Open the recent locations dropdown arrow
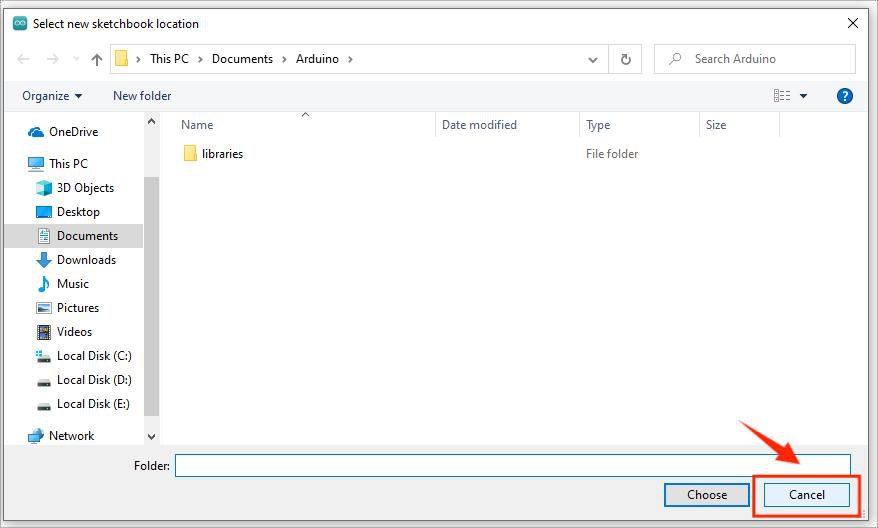The height and width of the screenshot is (528, 878). (76, 59)
